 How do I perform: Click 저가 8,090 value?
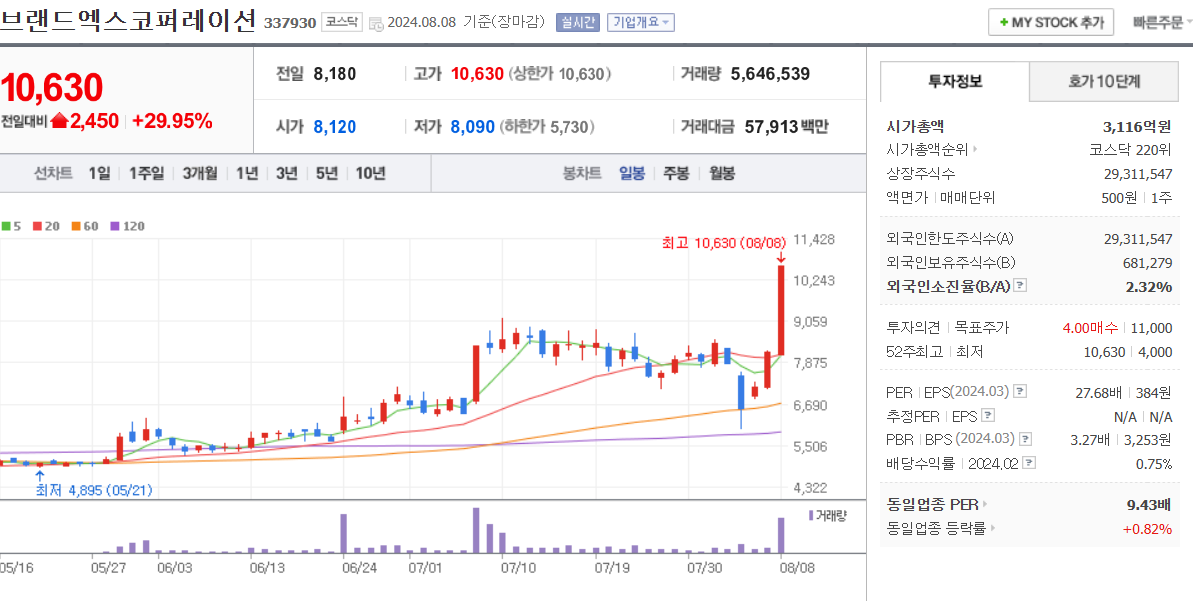pos(473,127)
